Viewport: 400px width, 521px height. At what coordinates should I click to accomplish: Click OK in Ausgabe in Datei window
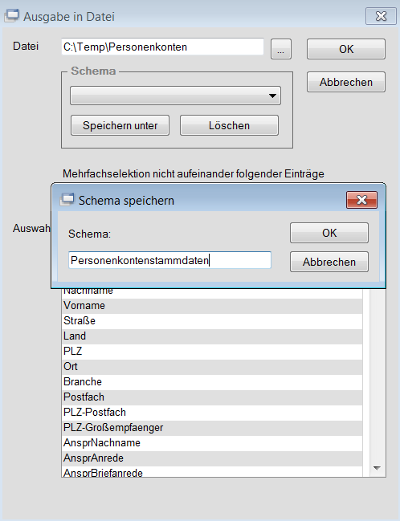point(346,49)
